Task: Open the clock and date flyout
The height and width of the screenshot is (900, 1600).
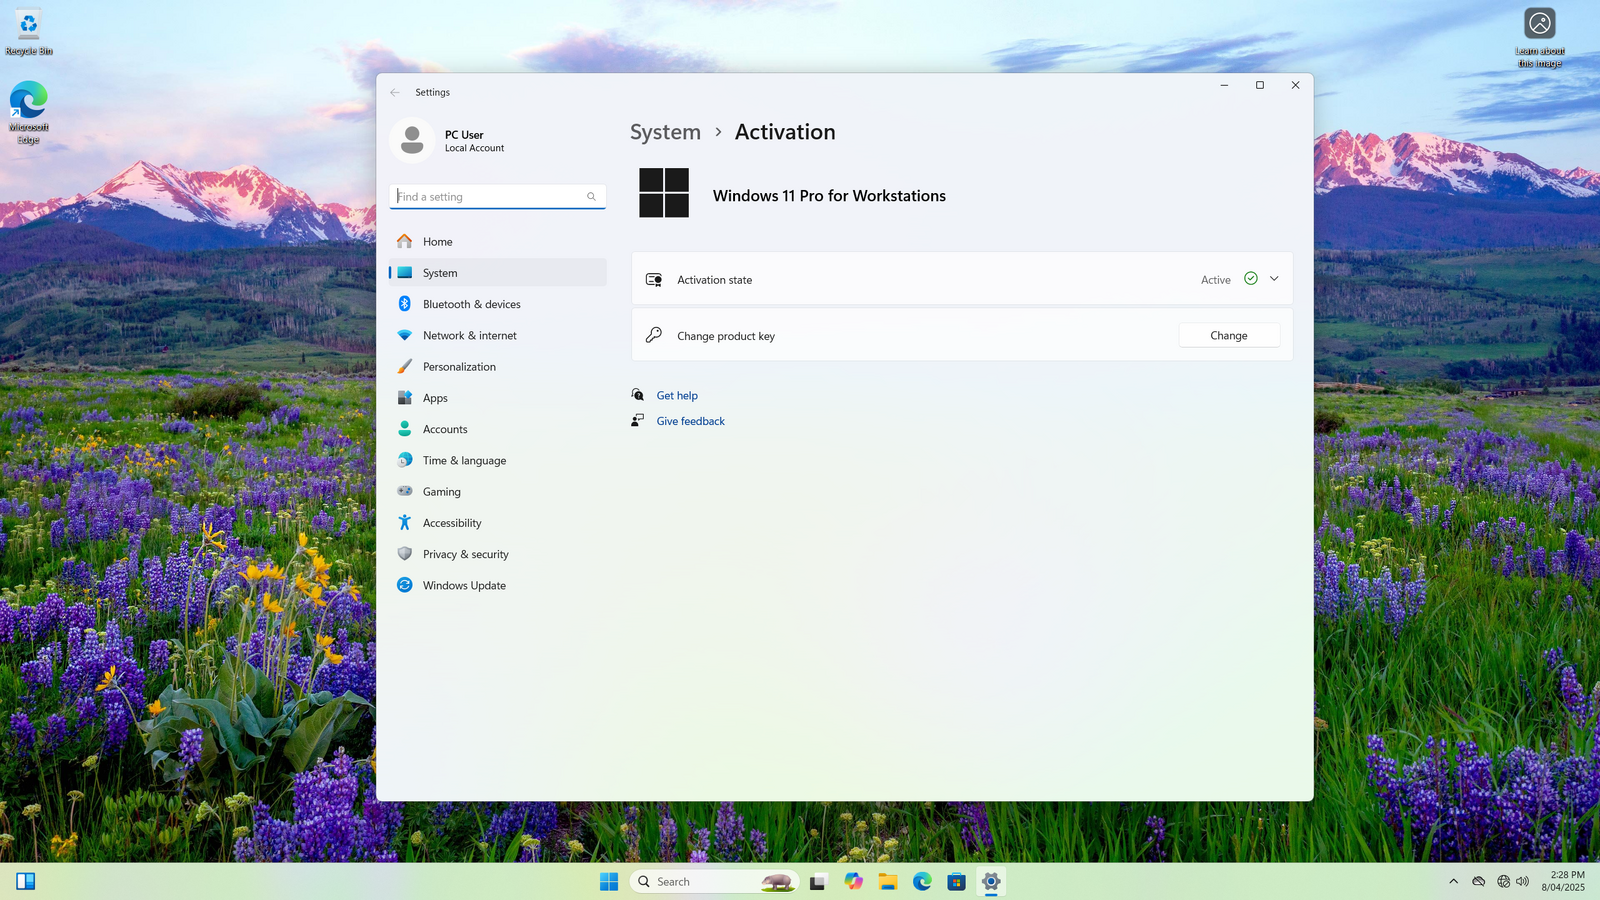Action: click(1563, 881)
